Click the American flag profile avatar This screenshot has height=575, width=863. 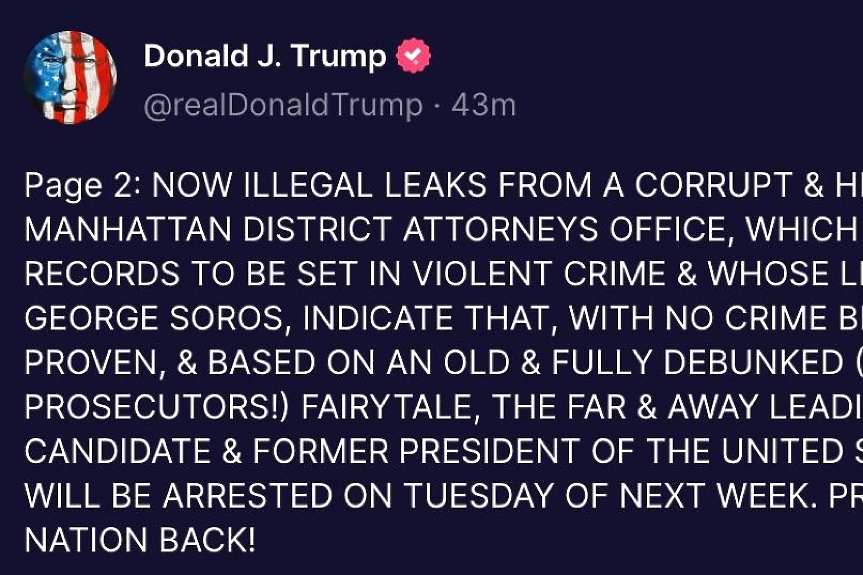[x=70, y=78]
